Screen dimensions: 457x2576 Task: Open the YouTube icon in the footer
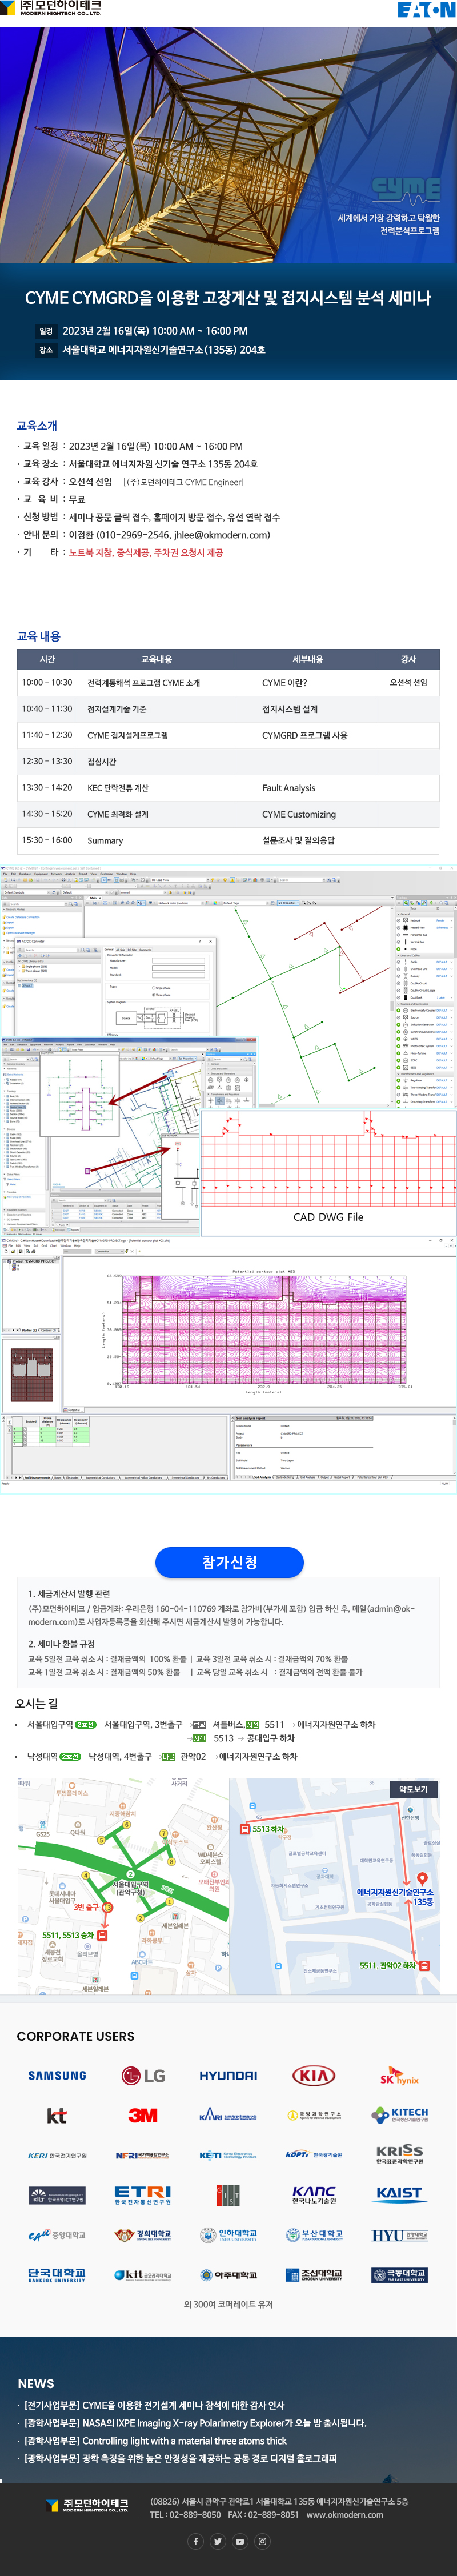click(x=240, y=2541)
